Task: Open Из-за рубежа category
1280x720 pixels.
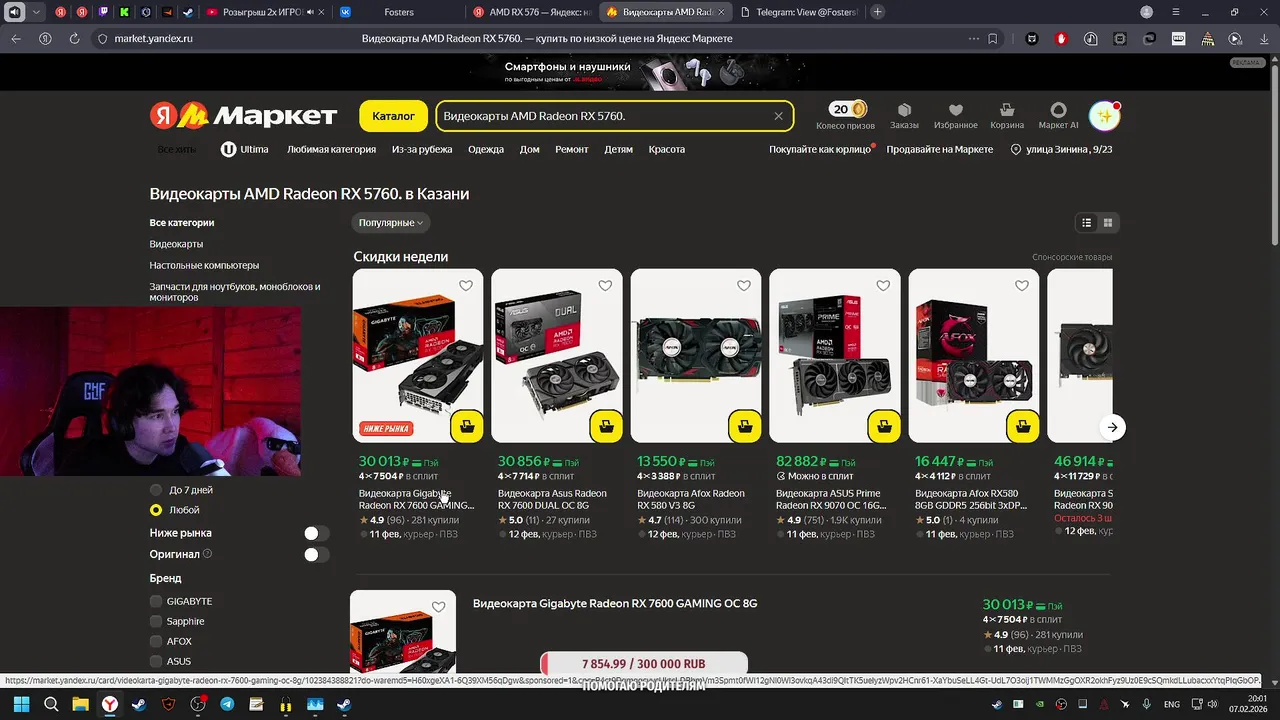Action: click(x=422, y=149)
